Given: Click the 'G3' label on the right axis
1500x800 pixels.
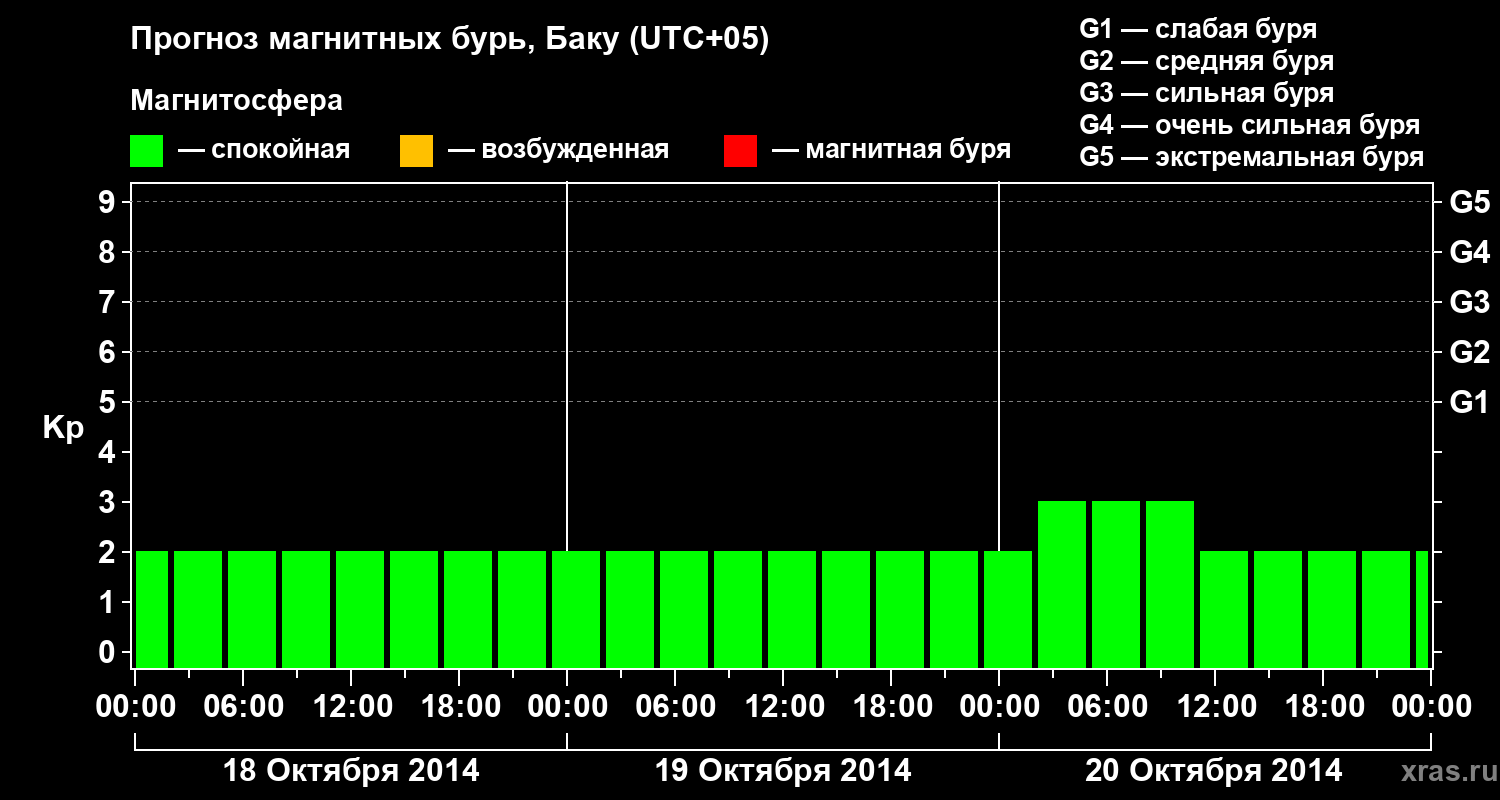Looking at the screenshot, I should click(x=1469, y=303).
